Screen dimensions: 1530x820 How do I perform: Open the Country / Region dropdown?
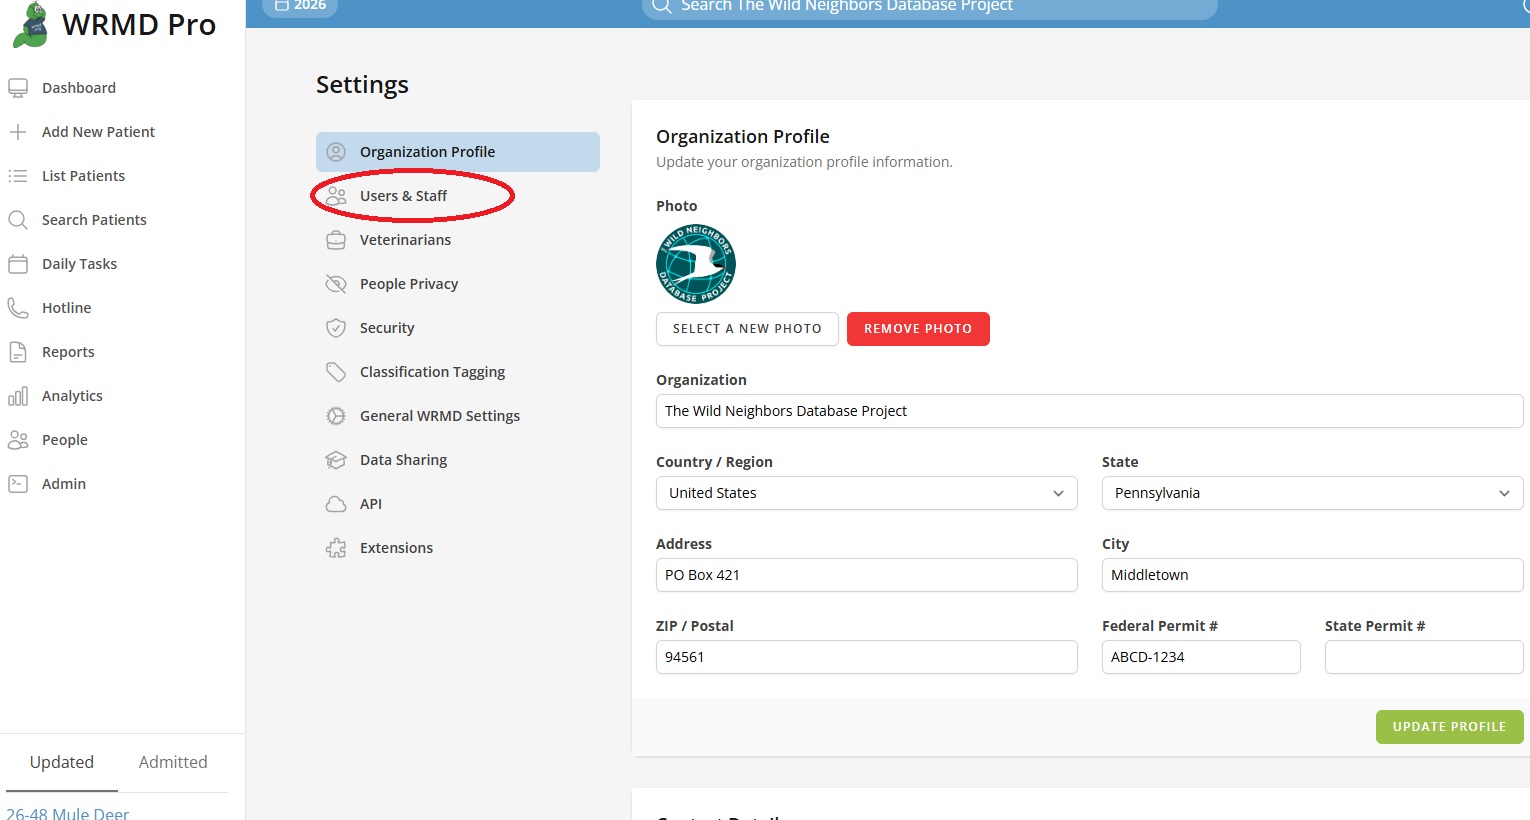click(x=867, y=493)
